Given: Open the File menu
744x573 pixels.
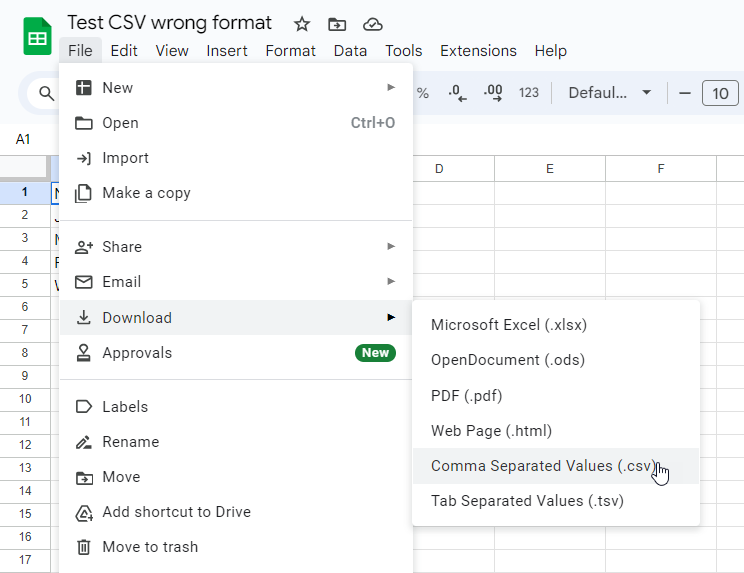Looking at the screenshot, I should 80,51.
